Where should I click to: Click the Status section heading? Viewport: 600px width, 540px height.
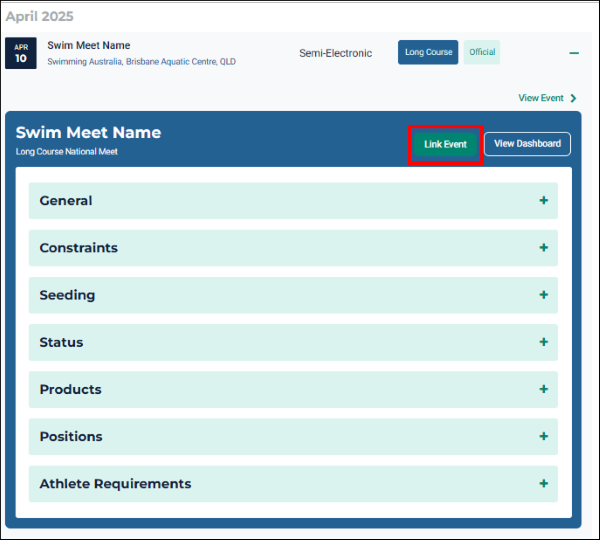61,342
